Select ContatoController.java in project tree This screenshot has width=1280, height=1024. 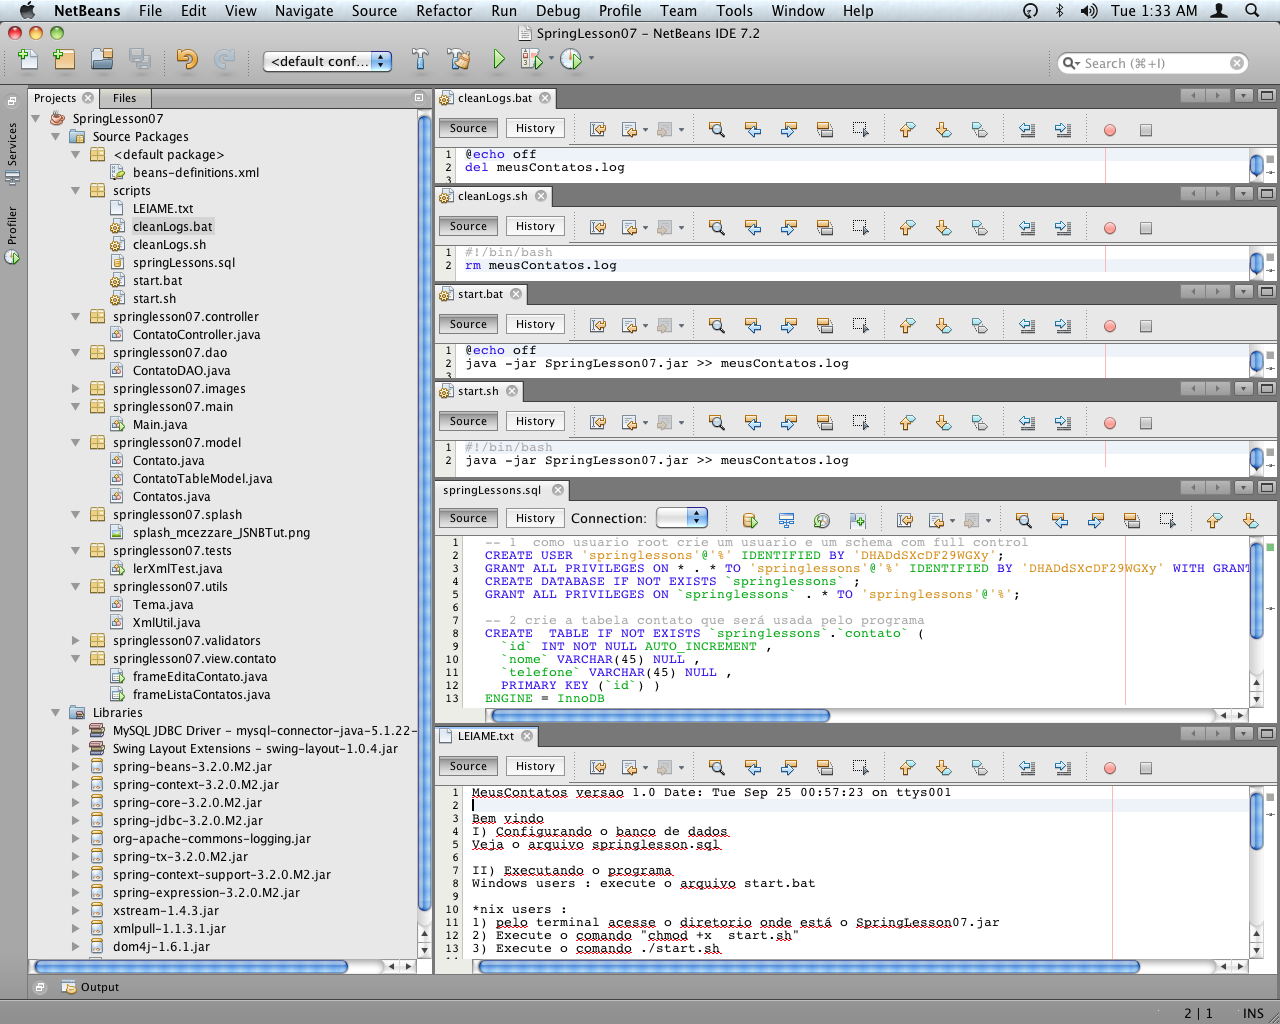tap(196, 335)
